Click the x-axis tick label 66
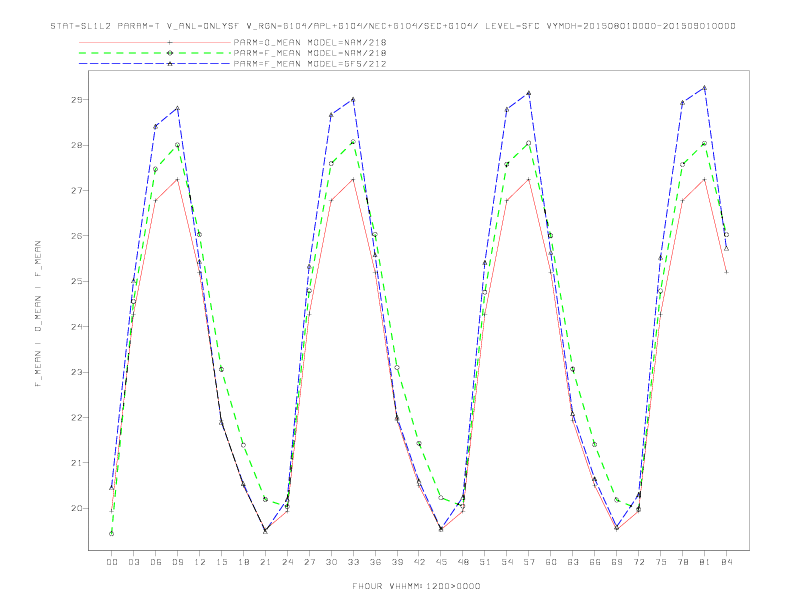 [x=595, y=562]
